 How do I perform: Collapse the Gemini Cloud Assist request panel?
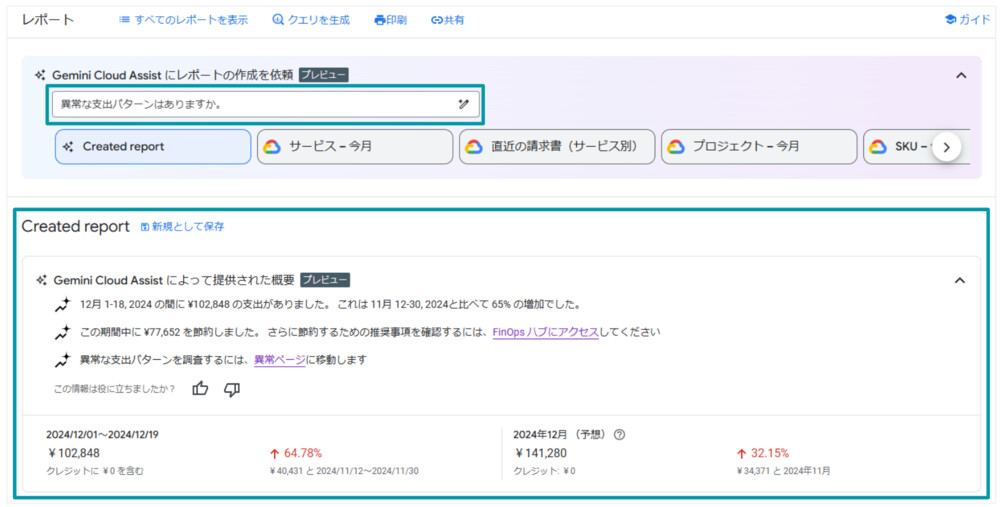click(961, 75)
